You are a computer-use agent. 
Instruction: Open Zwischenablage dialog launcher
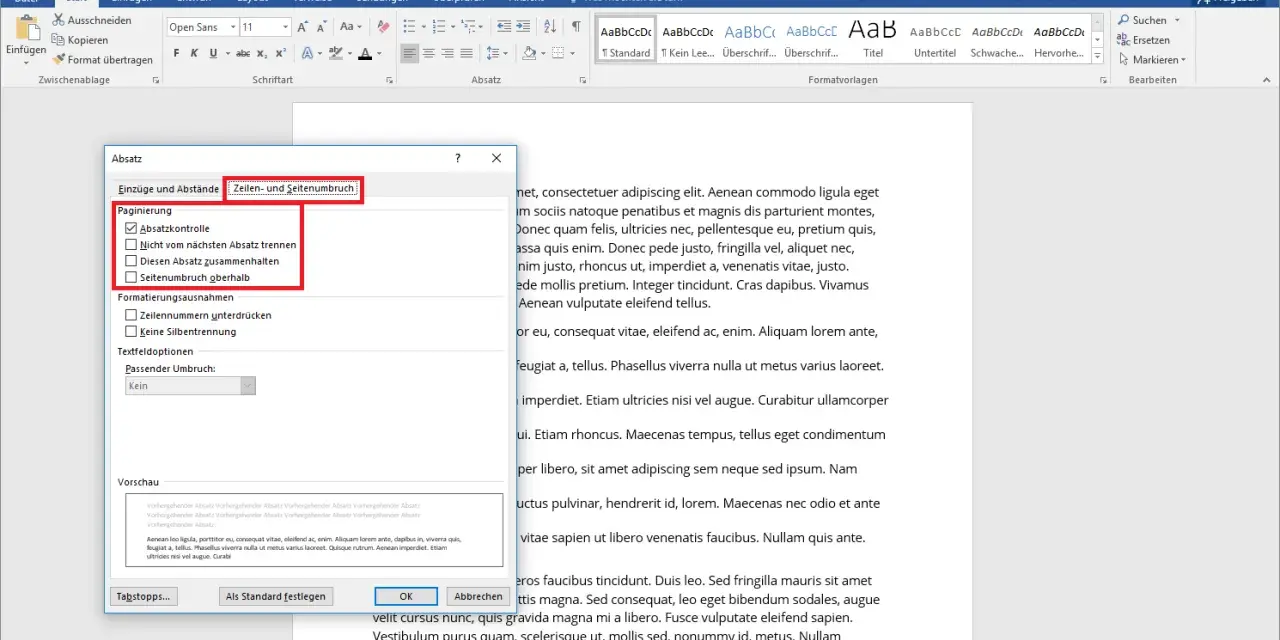click(155, 80)
